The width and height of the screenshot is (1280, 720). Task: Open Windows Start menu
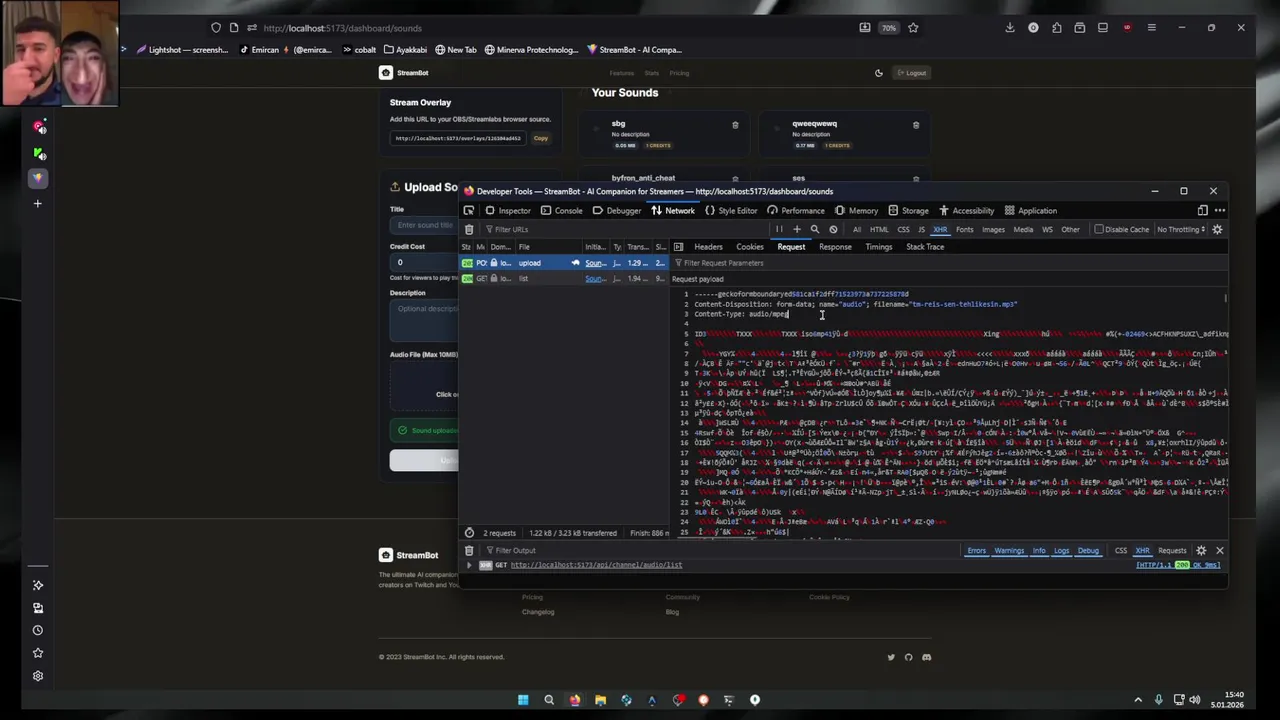[523, 700]
